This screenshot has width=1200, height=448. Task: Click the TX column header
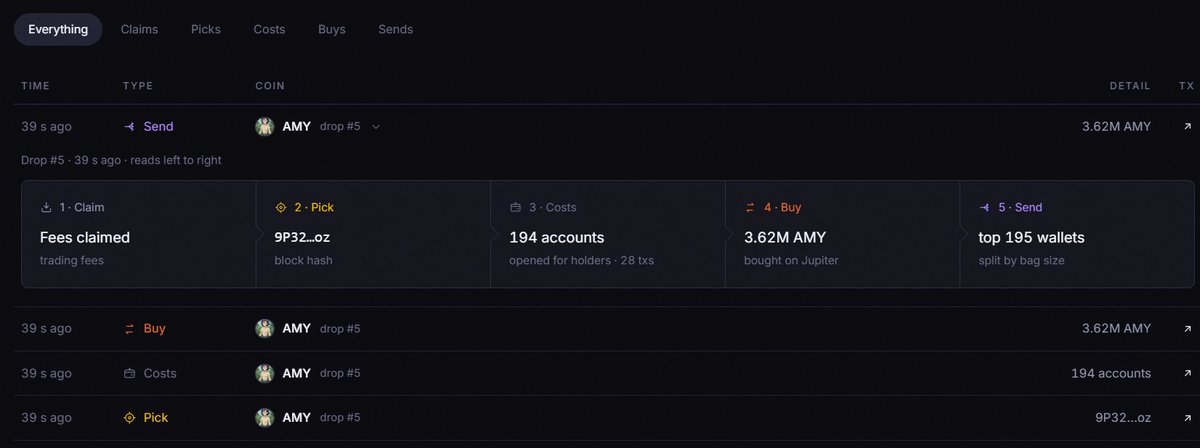pyautogui.click(x=1187, y=87)
